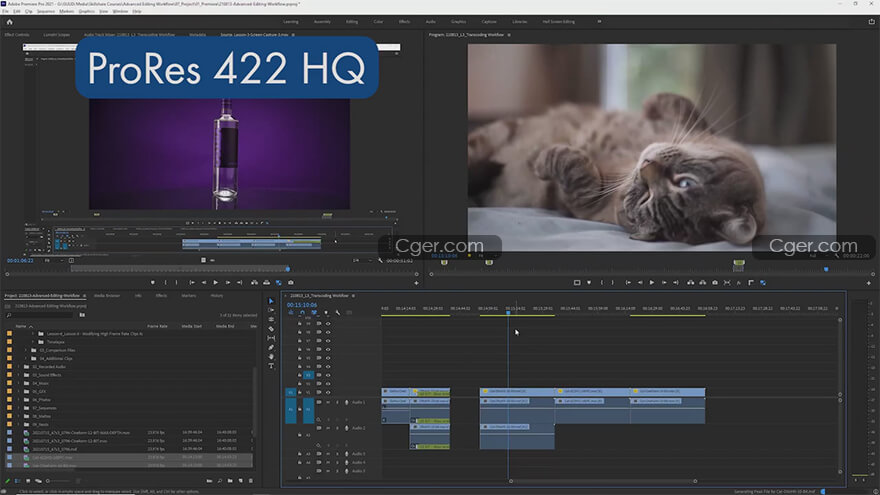This screenshot has width=880, height=495.
Task: Export a frame from the Source monitor
Action: [291, 283]
